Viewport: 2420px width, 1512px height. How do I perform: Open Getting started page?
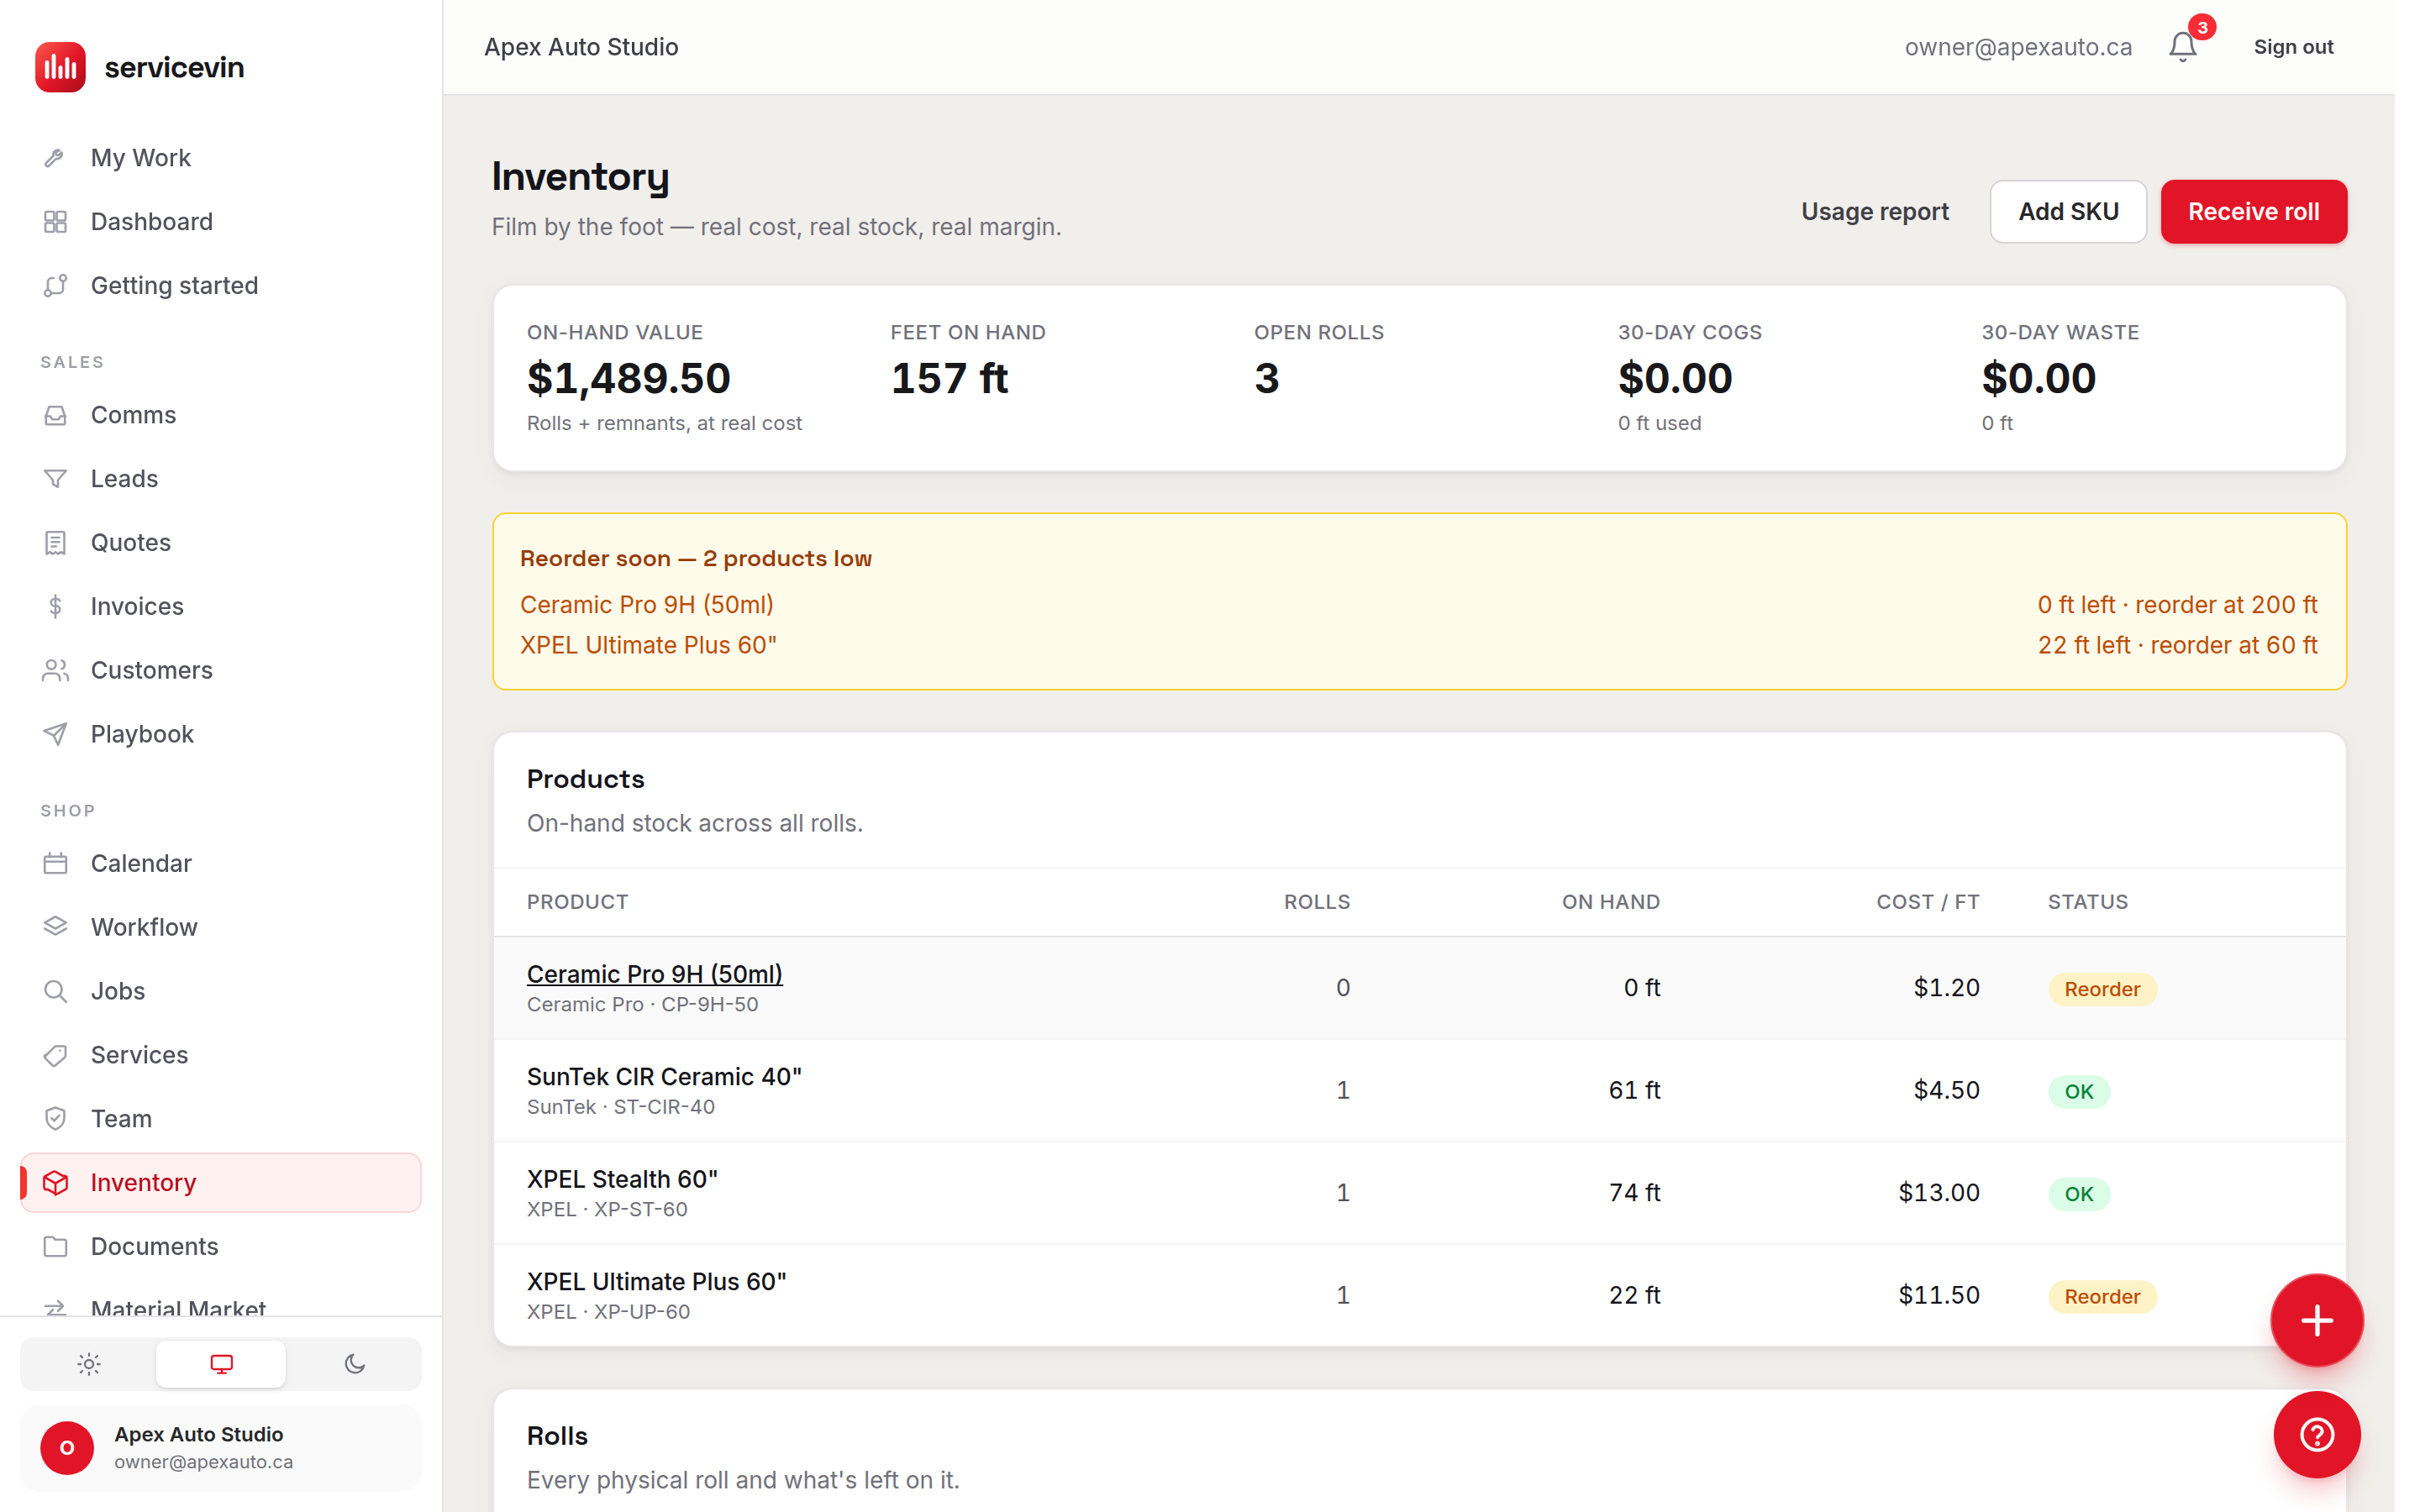[x=220, y=286]
